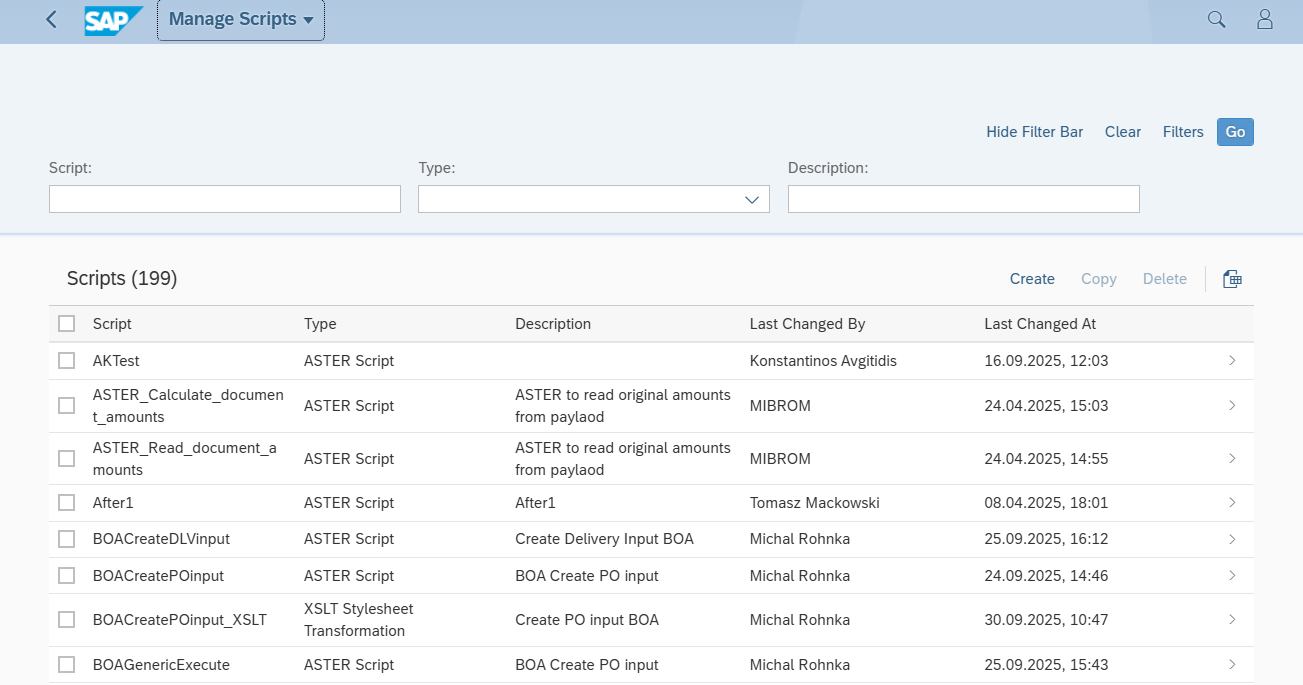Click the Create button
The image size is (1303, 685).
tap(1032, 279)
